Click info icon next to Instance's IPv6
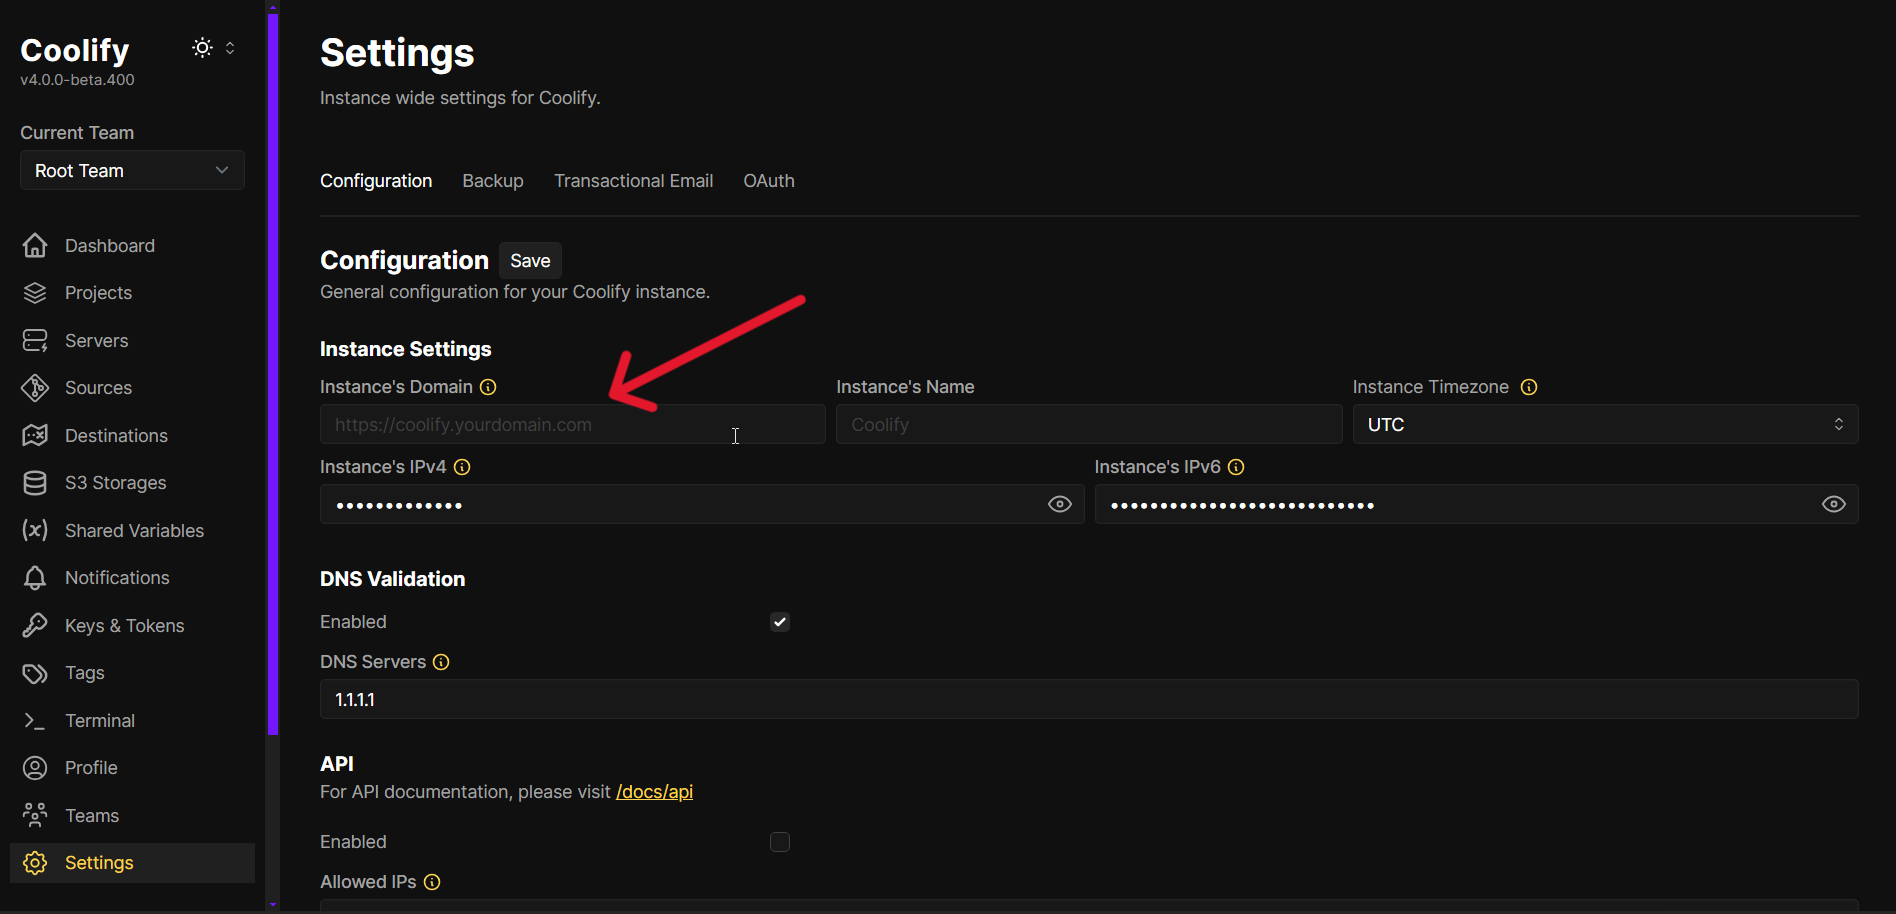 tap(1236, 467)
